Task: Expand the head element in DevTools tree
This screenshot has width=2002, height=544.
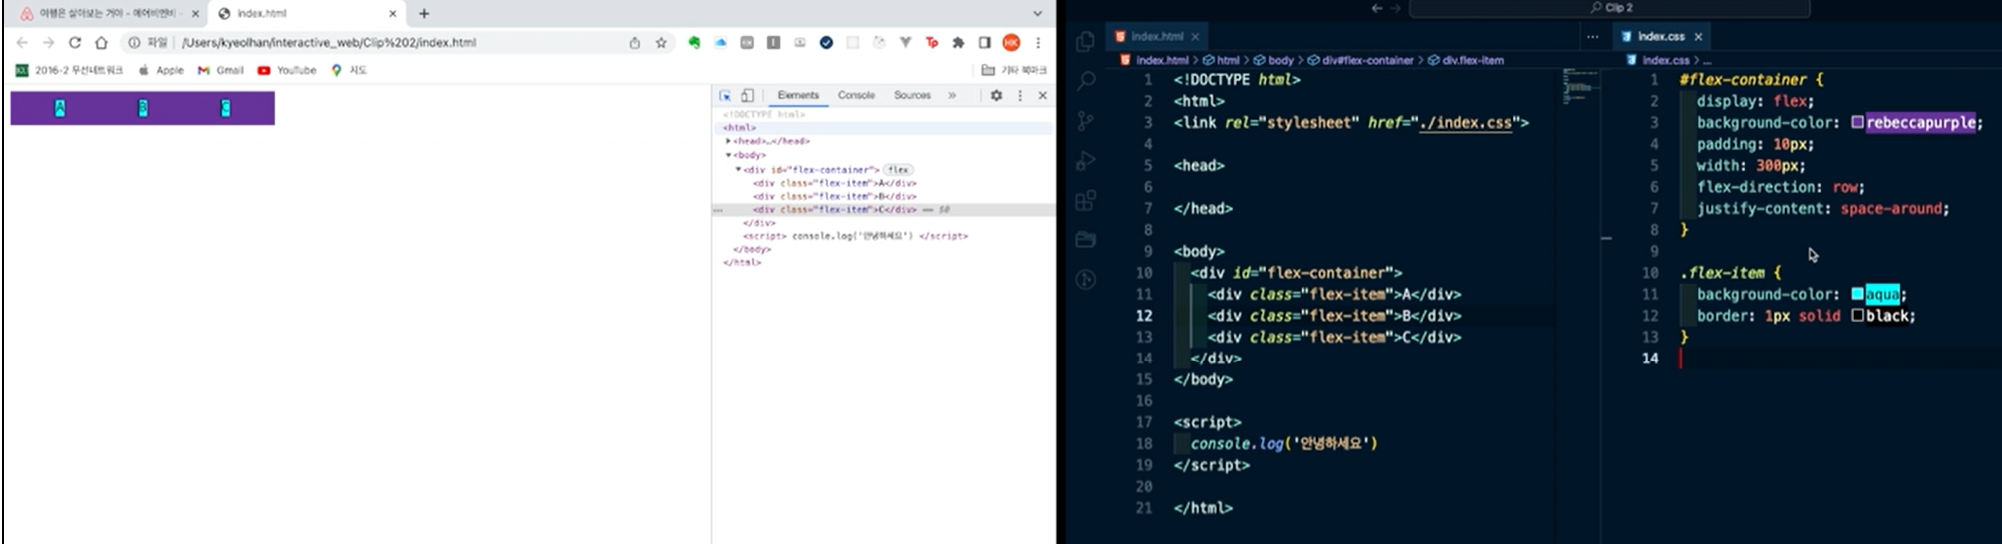Action: [x=728, y=141]
